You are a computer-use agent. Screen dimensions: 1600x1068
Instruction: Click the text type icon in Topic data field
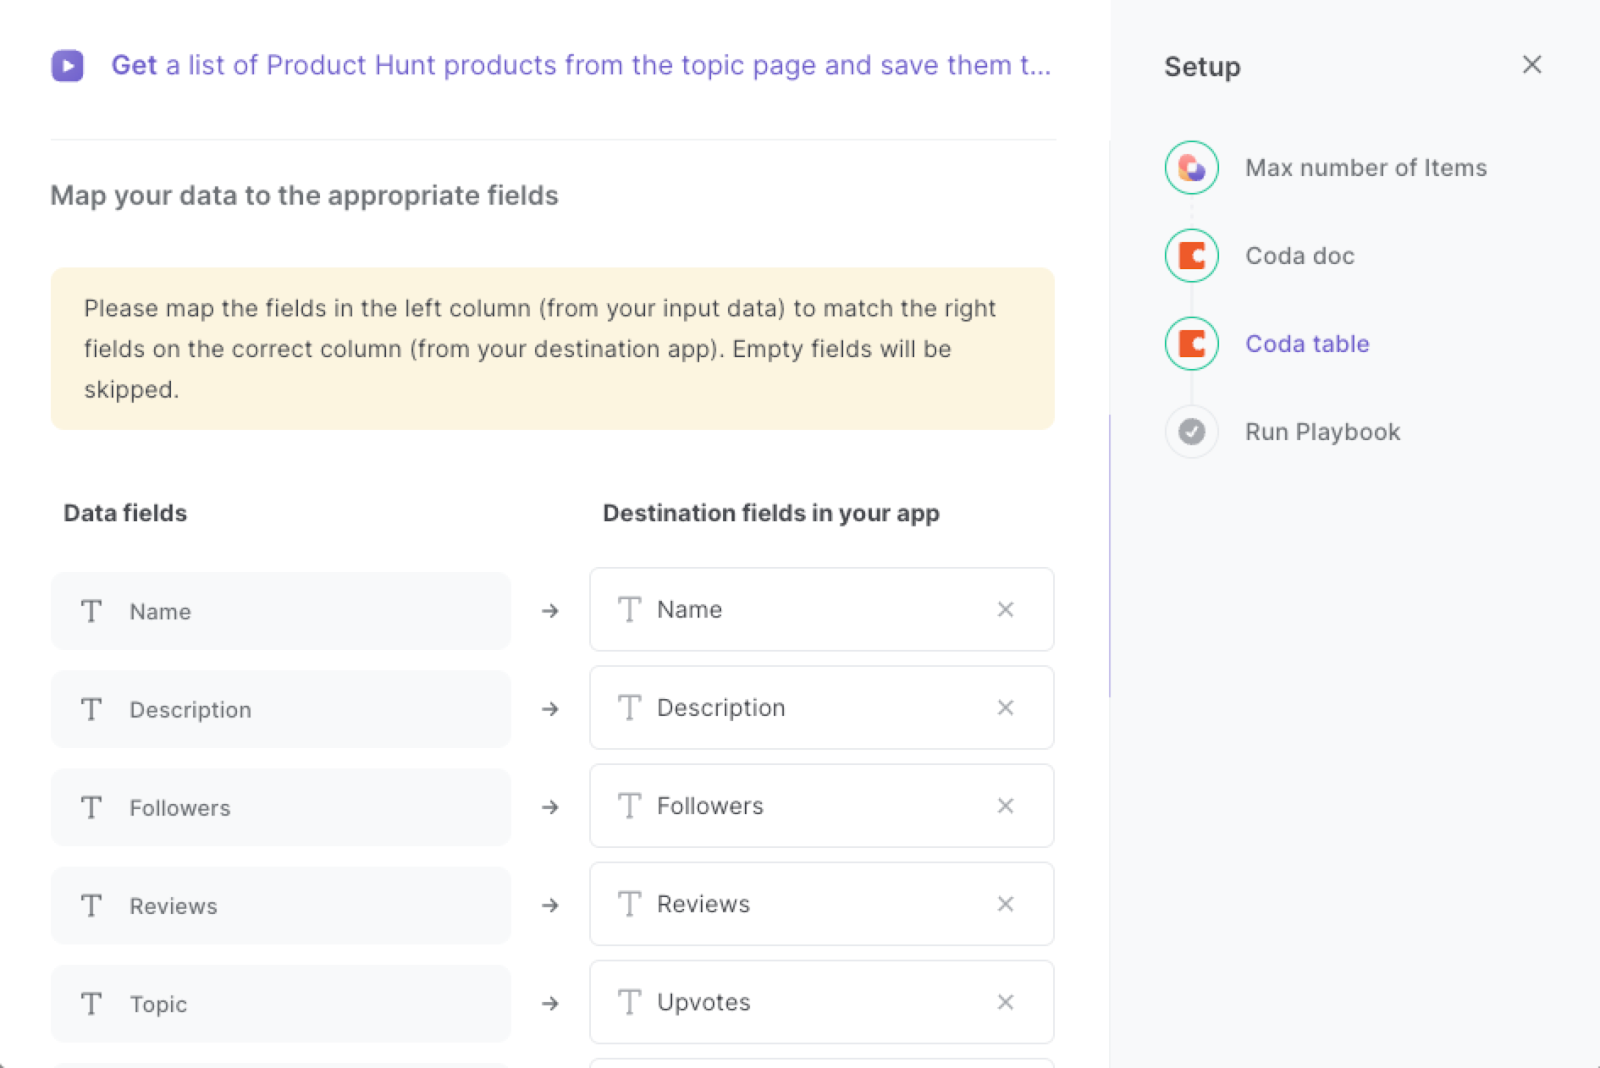[x=91, y=1003]
